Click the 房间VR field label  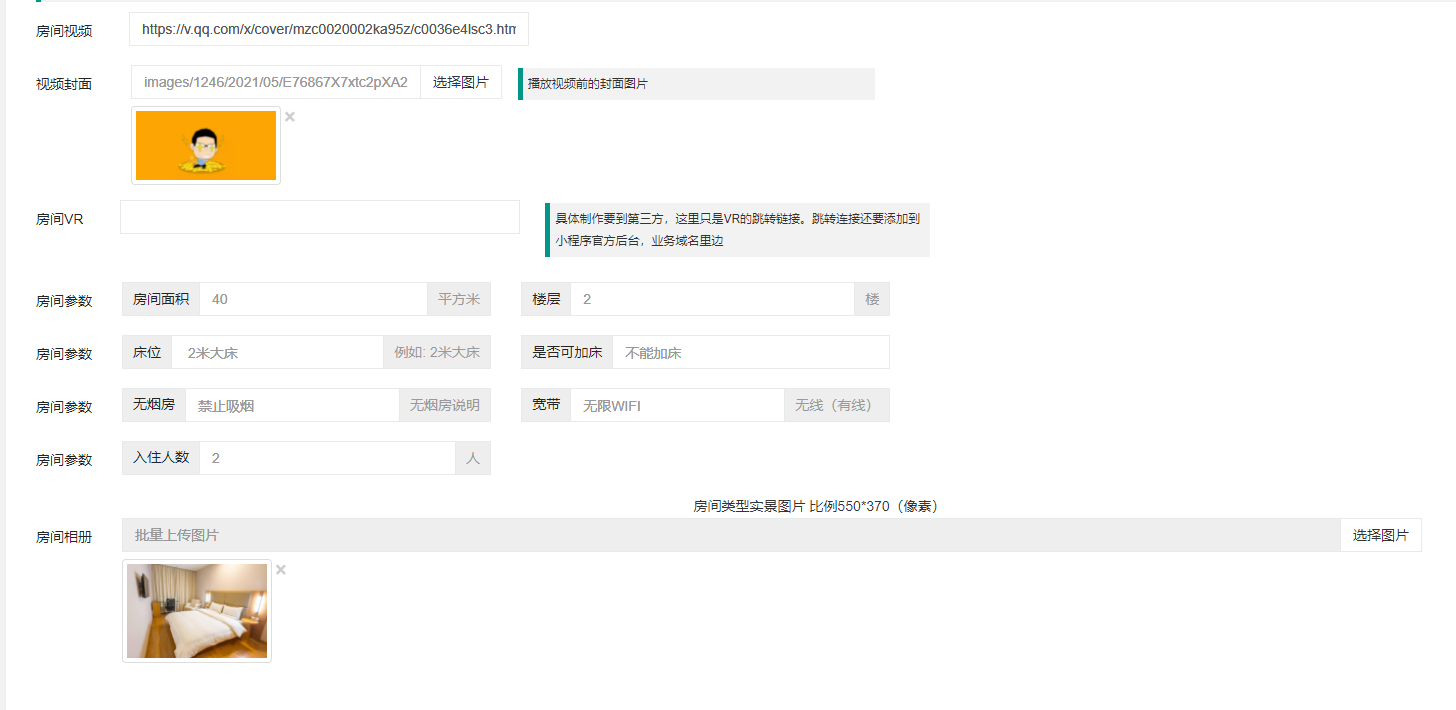point(60,219)
